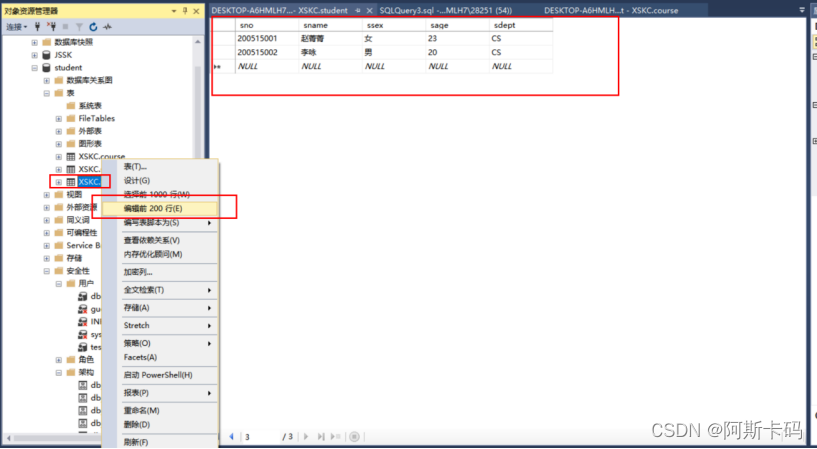This screenshot has height=449, width=817.
Task: Click the connect plug icon
Action: [38, 27]
